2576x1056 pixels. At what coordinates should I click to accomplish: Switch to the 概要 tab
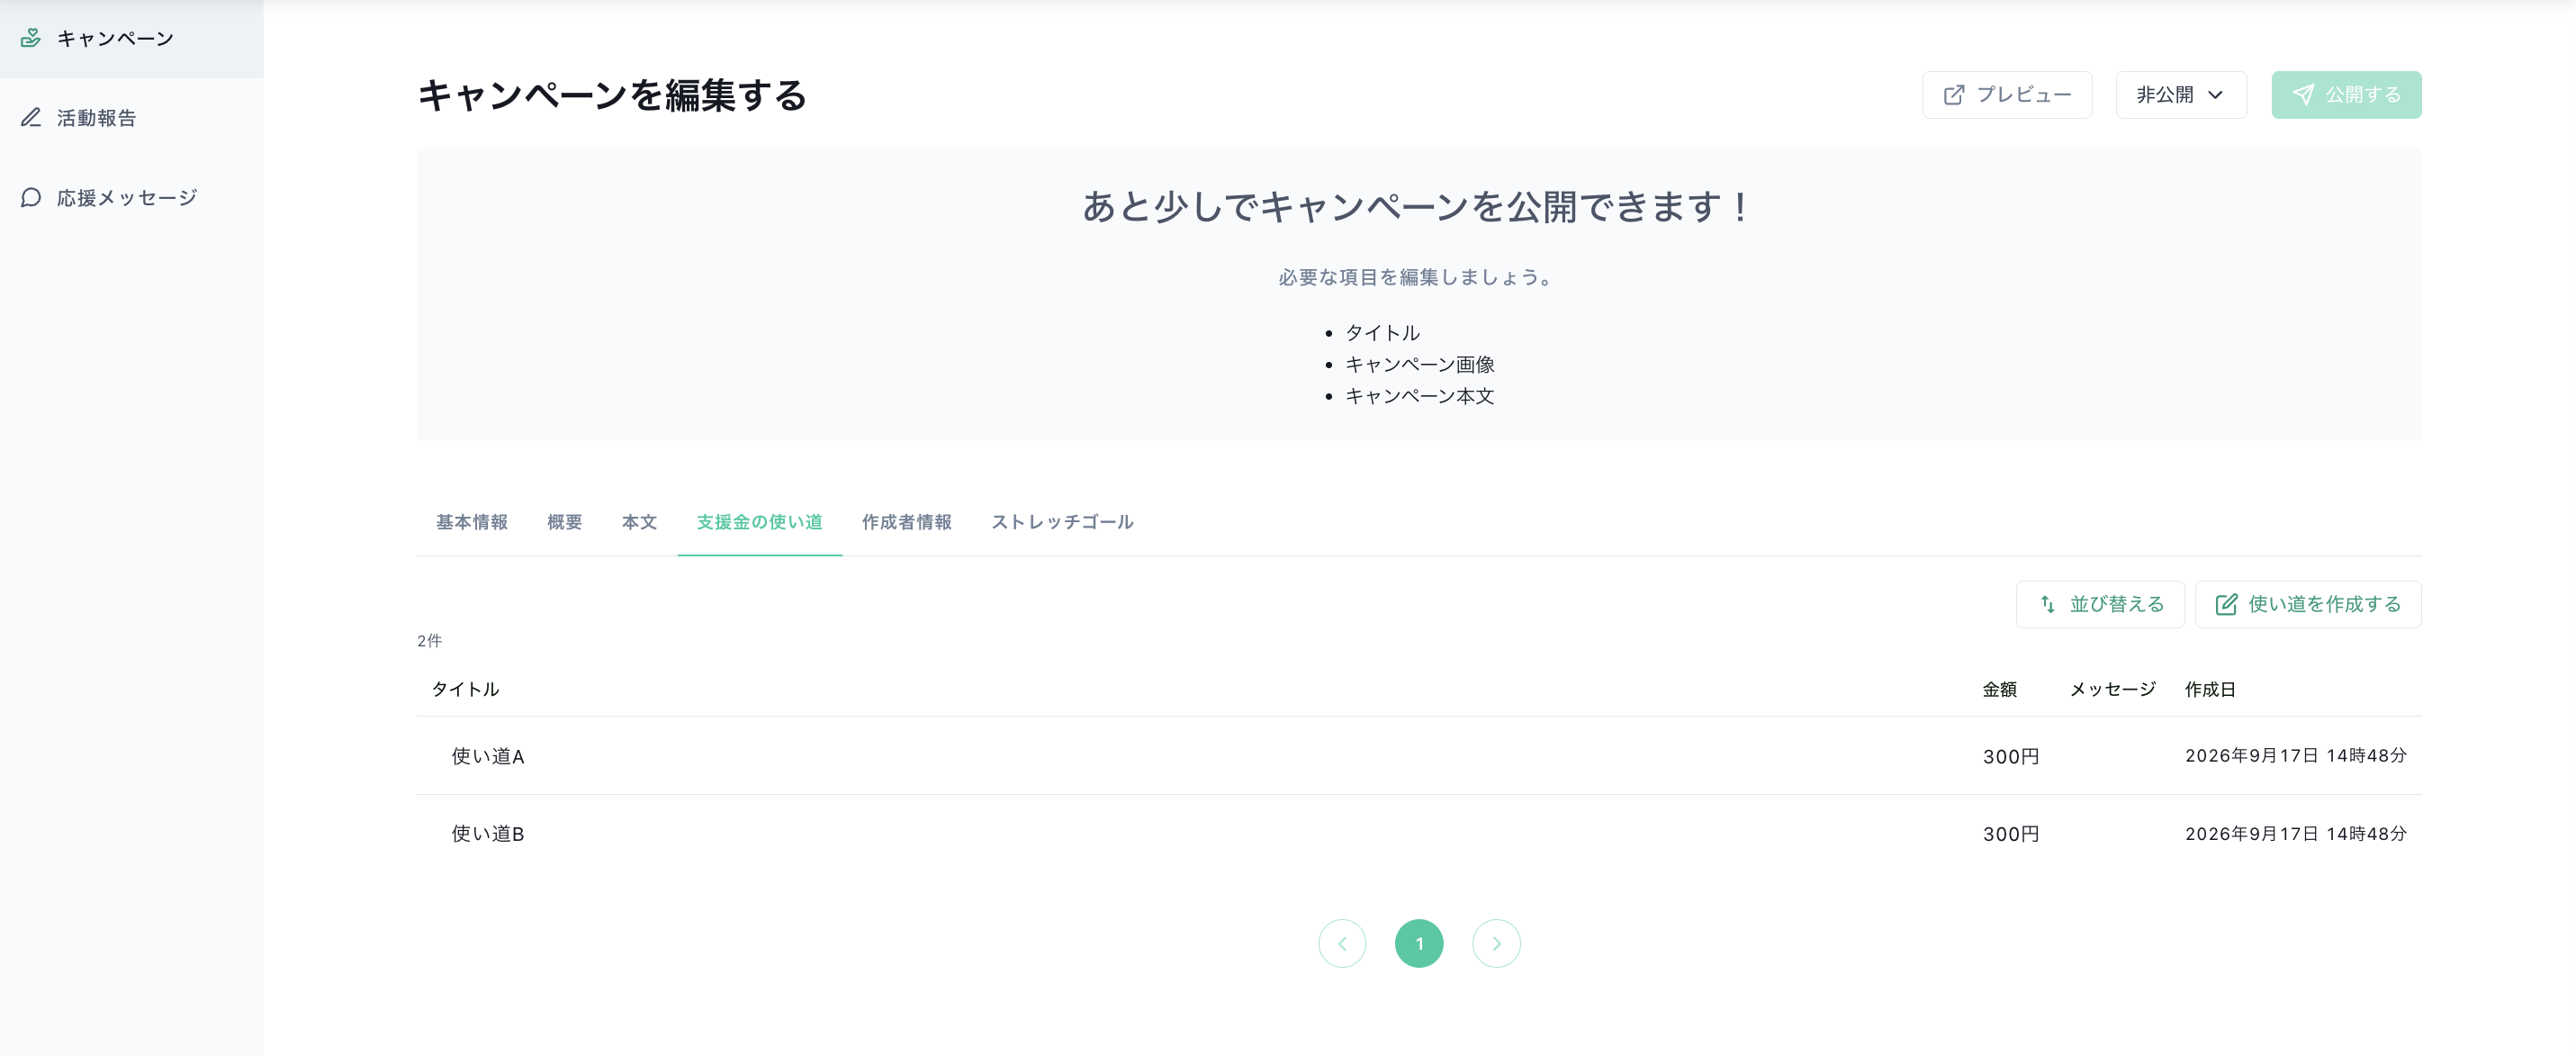tap(565, 522)
